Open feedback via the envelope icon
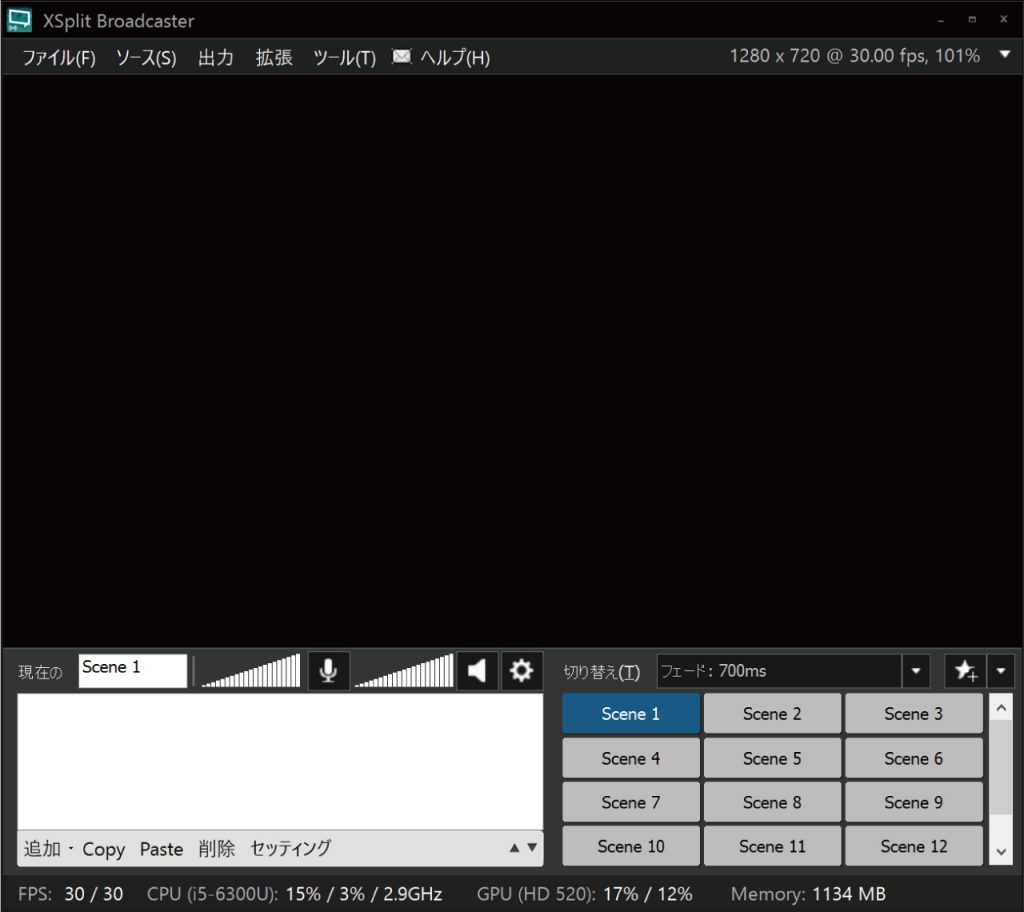1024x912 pixels. (402, 57)
